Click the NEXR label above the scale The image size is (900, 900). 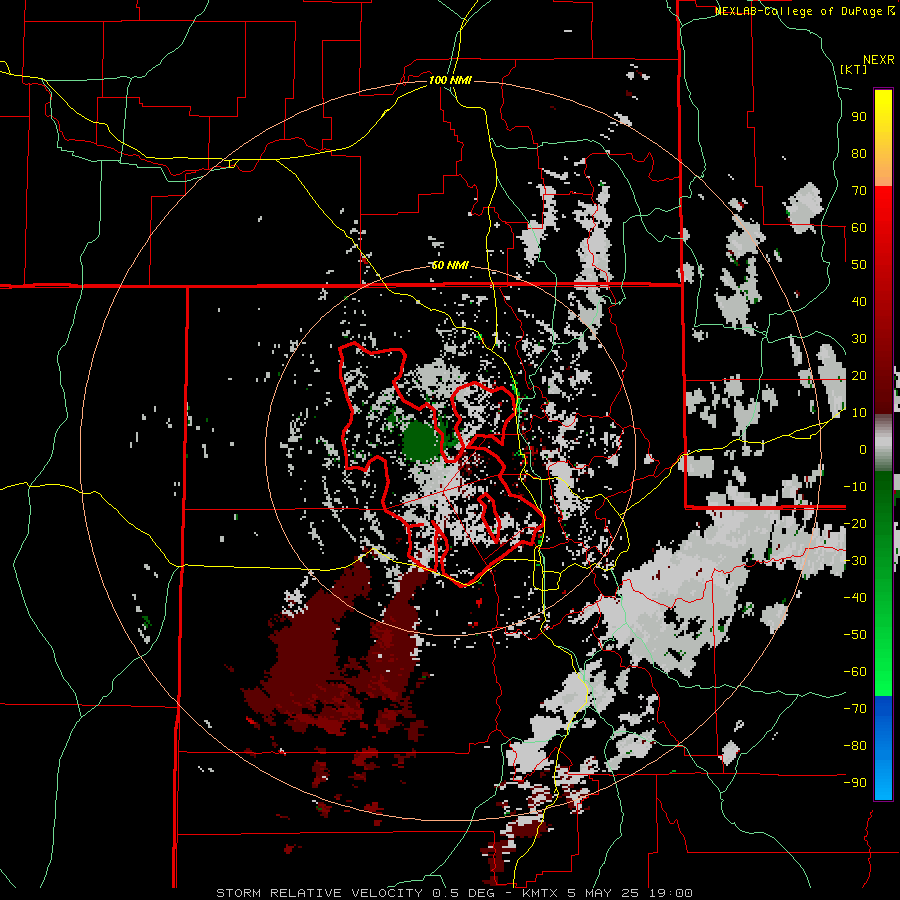(879, 60)
